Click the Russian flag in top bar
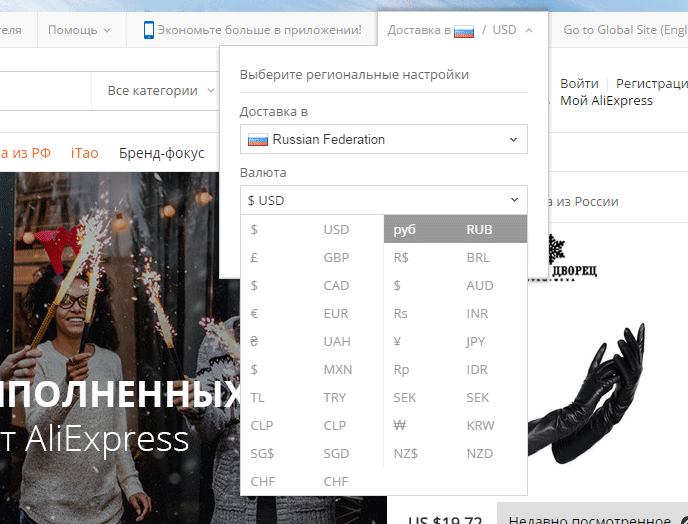The width and height of the screenshot is (688, 524). click(x=464, y=31)
